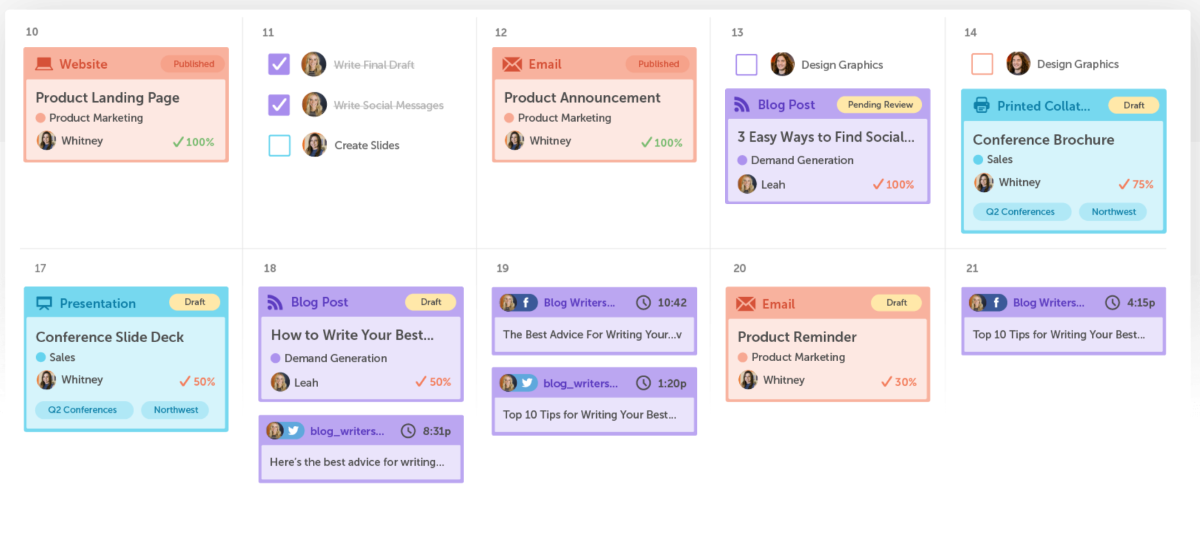Click the Website laptop icon on day 10
The image size is (1200, 533).
44,64
